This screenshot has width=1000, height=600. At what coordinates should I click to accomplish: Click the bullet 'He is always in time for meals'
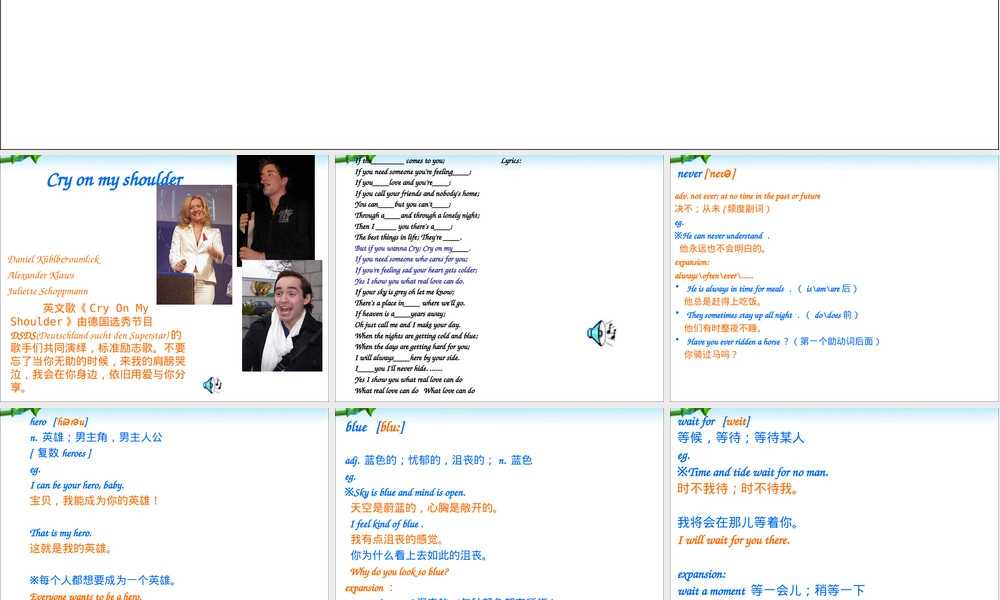click(735, 289)
